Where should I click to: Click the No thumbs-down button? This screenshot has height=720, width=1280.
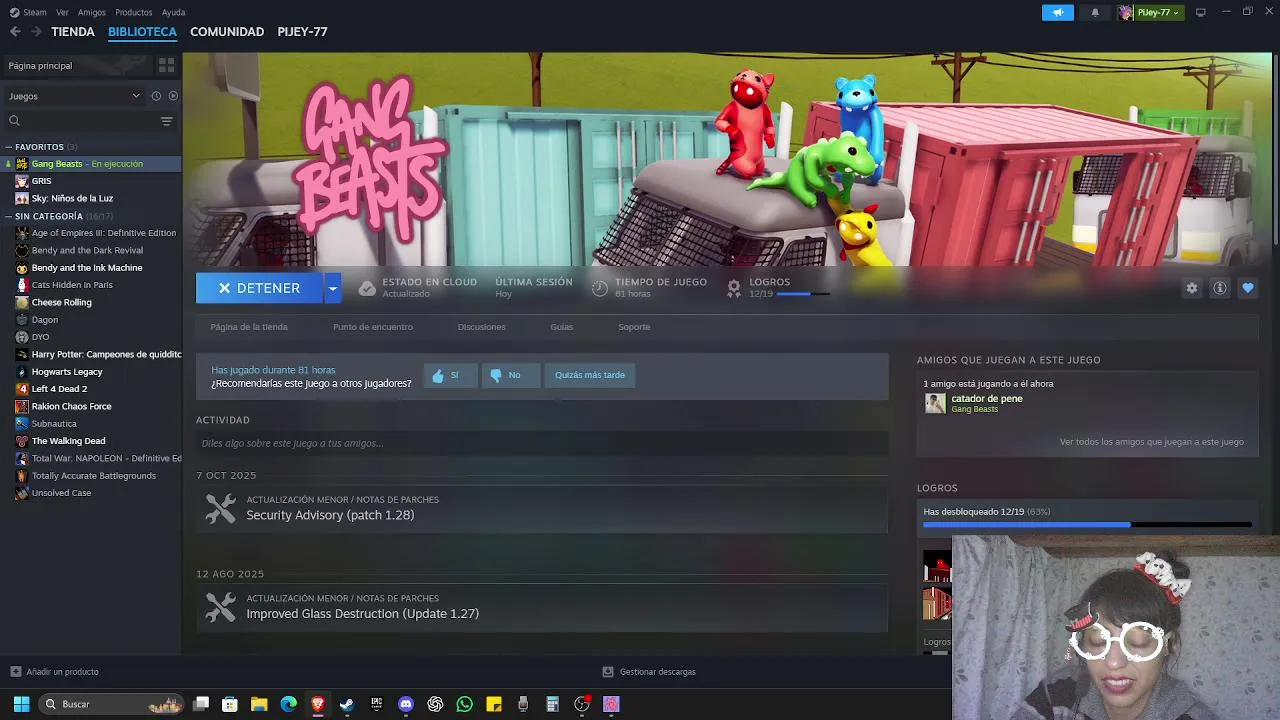(x=510, y=375)
